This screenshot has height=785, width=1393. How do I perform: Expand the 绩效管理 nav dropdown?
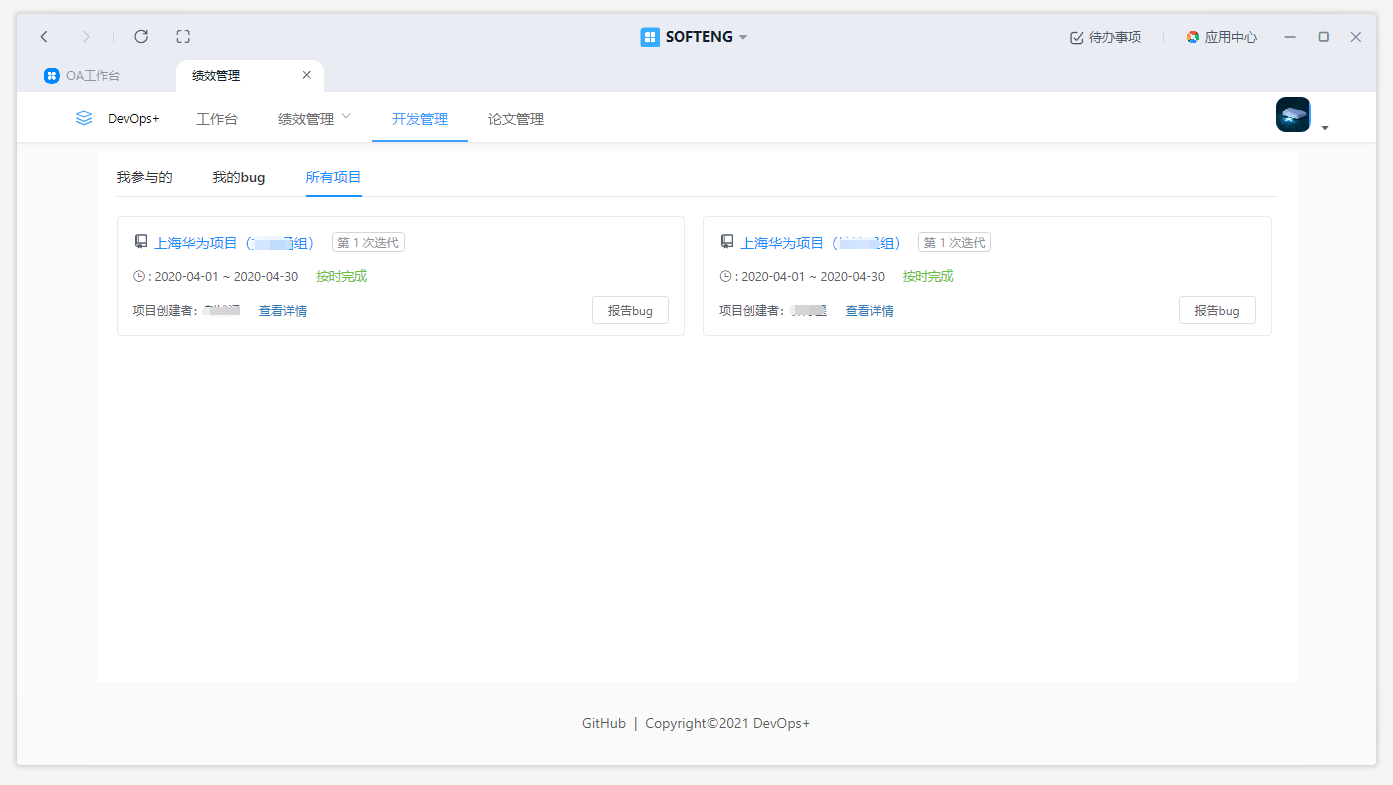point(315,119)
